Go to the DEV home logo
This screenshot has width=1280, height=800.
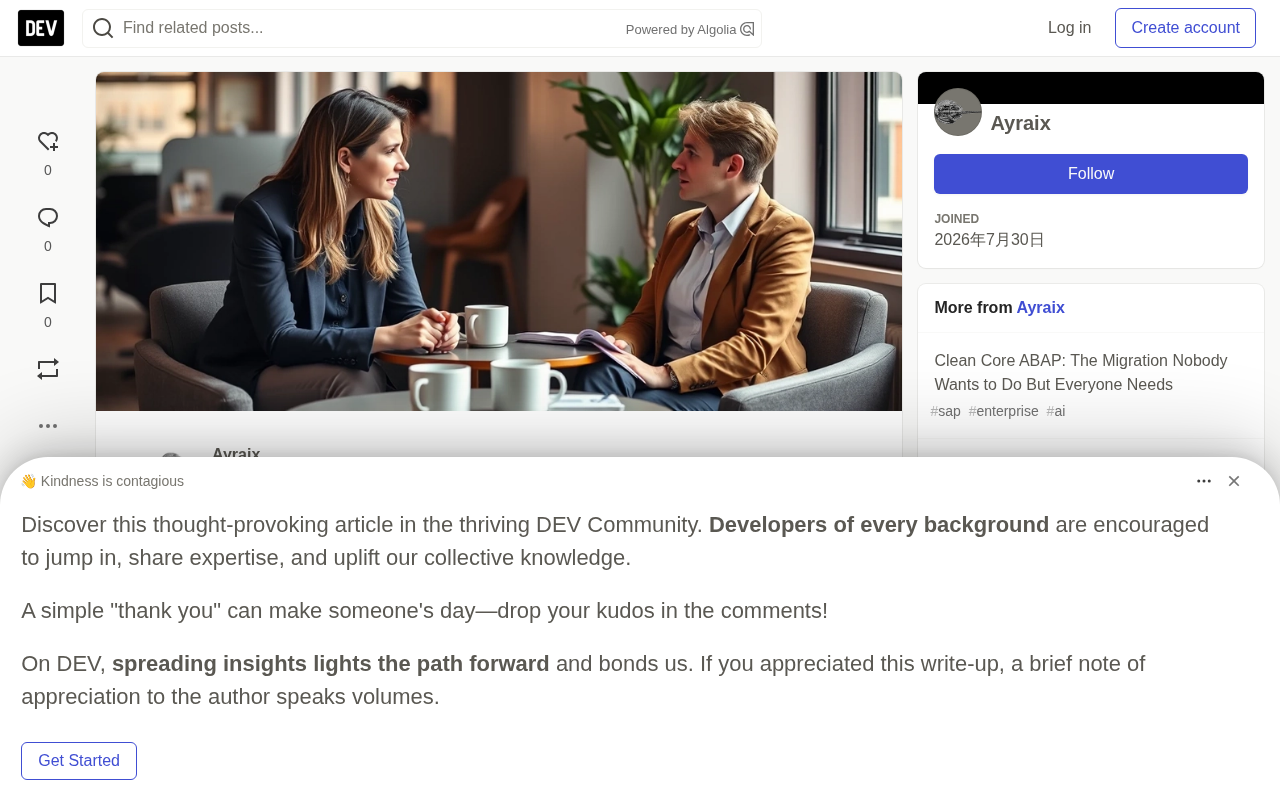click(x=41, y=28)
